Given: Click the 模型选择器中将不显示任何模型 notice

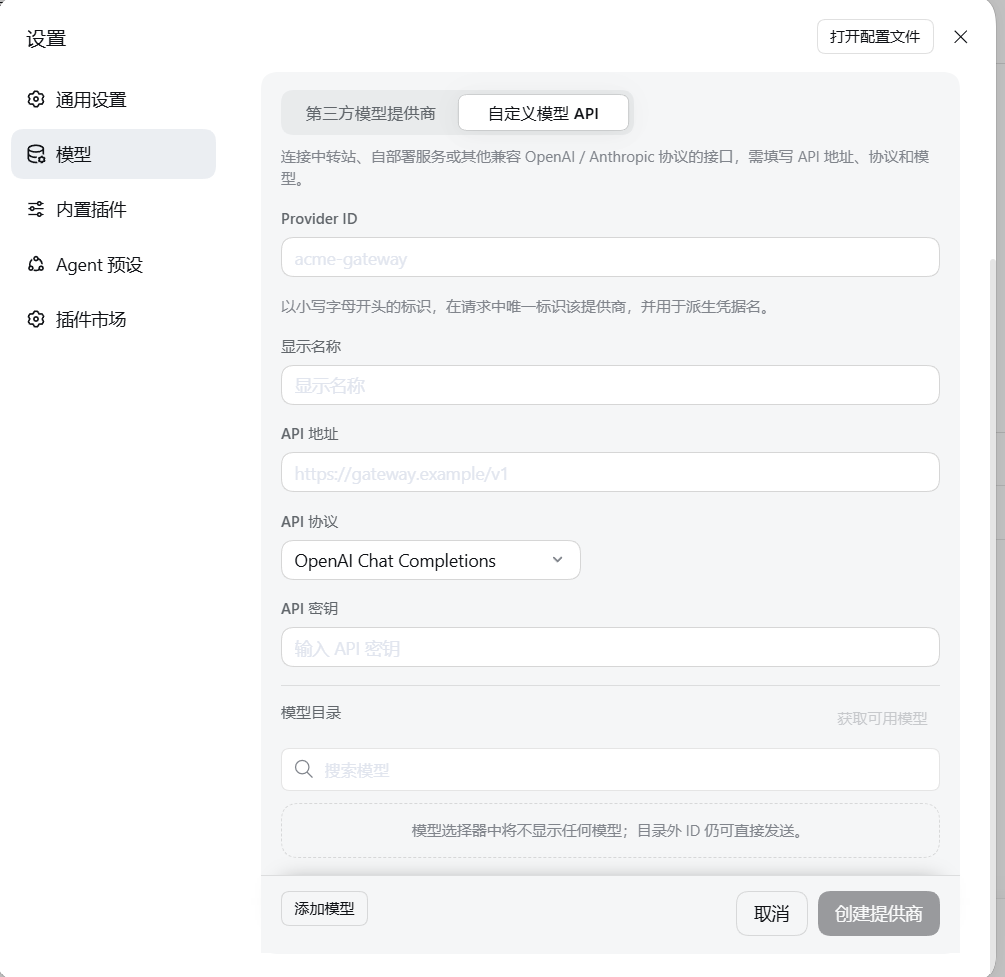Looking at the screenshot, I should [x=608, y=831].
